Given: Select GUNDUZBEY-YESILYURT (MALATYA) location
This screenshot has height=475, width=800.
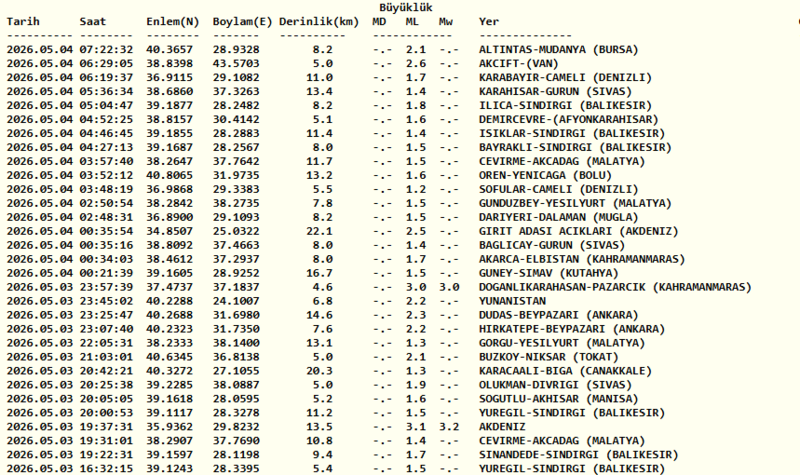Looking at the screenshot, I should [x=575, y=204].
